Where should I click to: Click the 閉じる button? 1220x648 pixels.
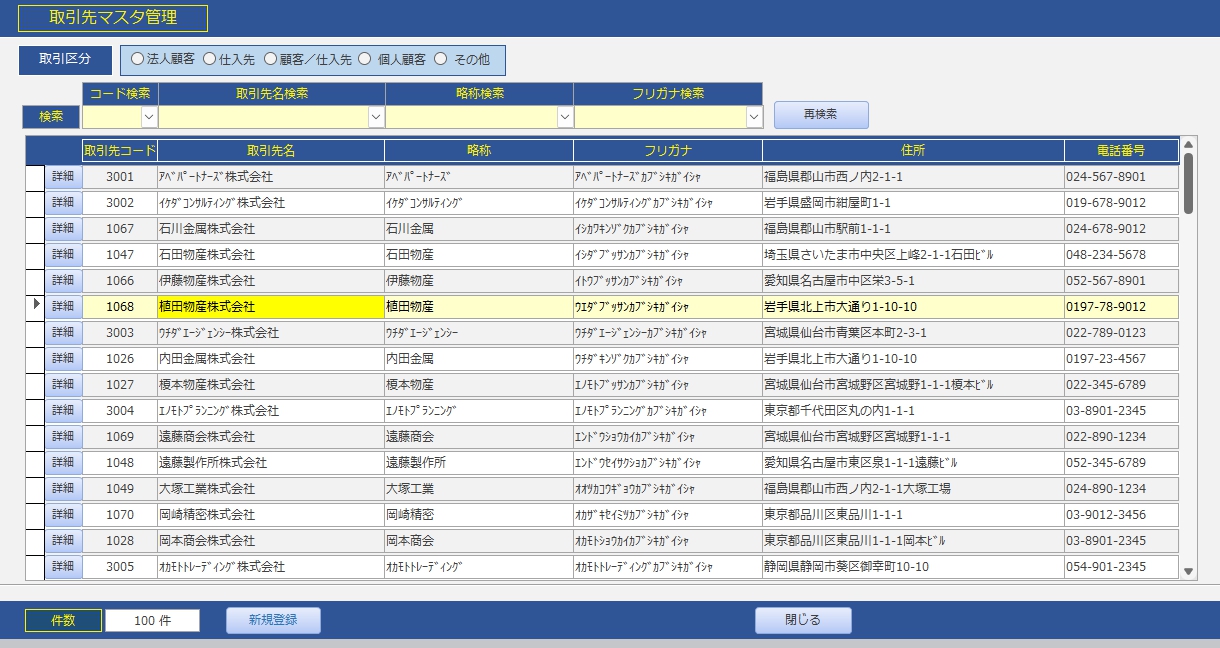(x=802, y=620)
